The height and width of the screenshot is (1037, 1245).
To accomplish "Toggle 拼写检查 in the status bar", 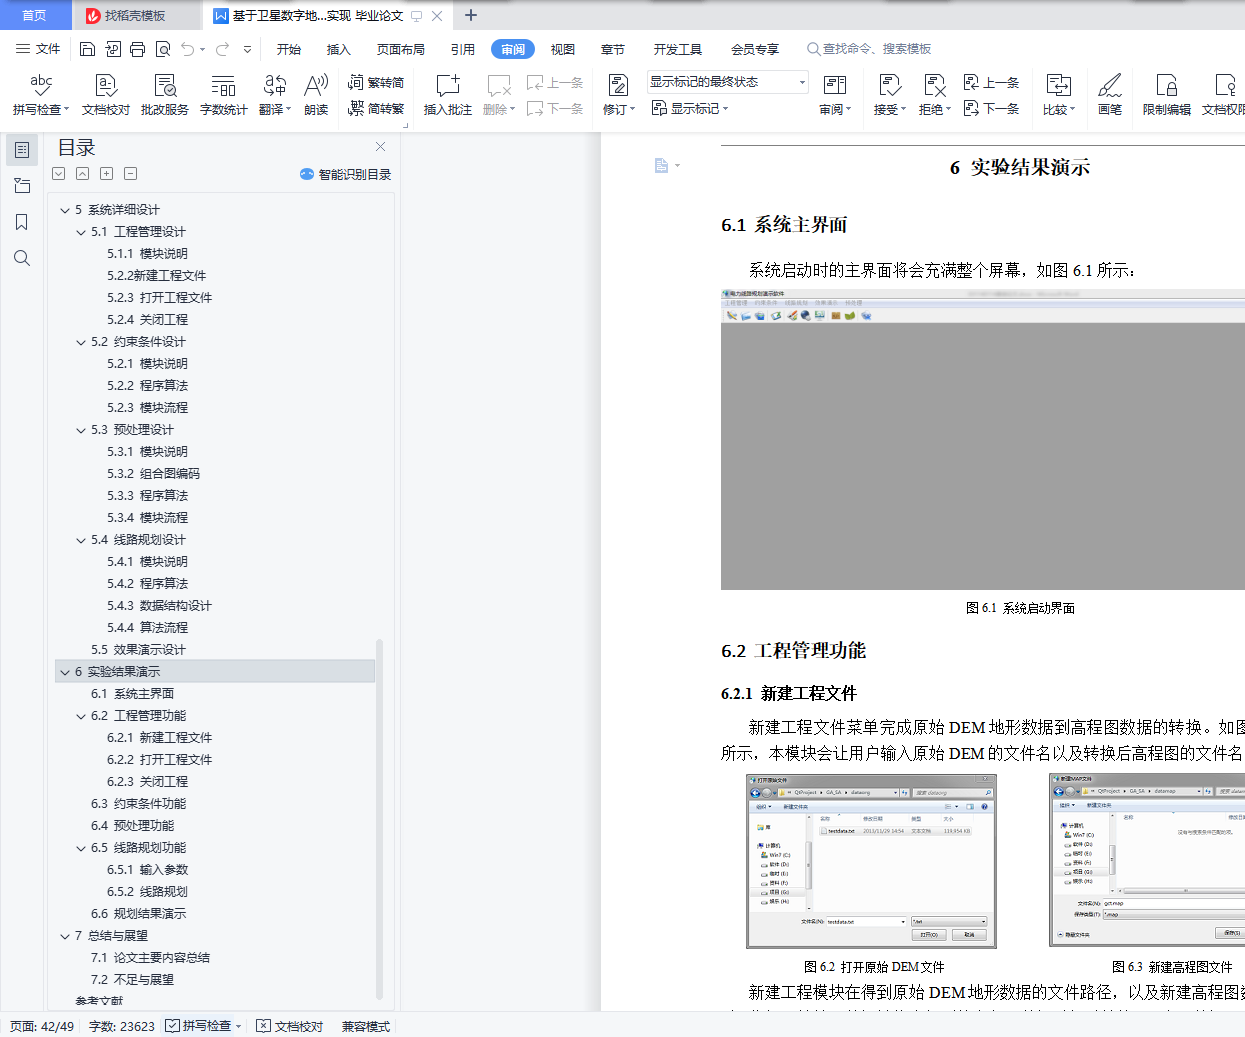I will (x=203, y=1026).
